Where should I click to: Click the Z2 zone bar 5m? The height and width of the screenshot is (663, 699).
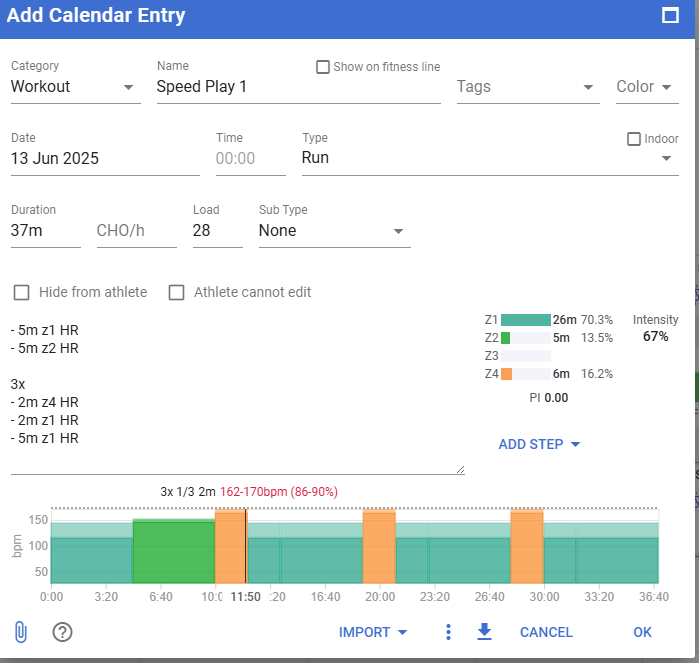[526, 338]
